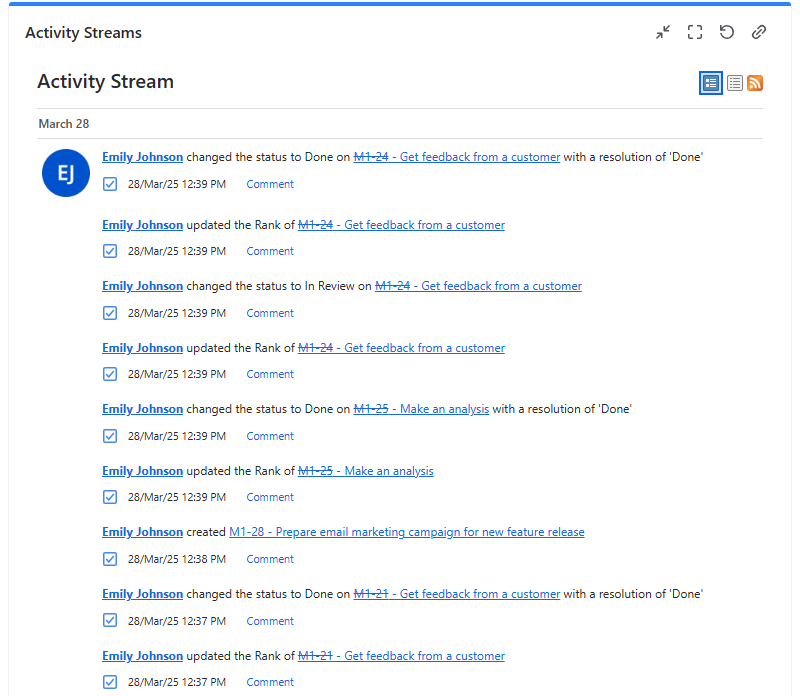Keep the full detail view selected
Viewport: 800px width, 696px height.
(x=710, y=83)
